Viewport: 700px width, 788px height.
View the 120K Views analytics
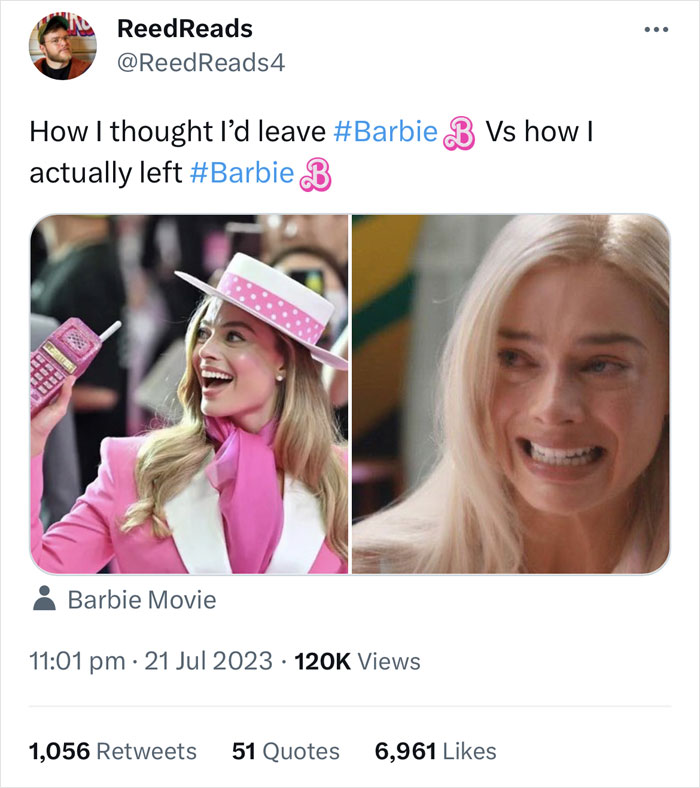click(356, 661)
